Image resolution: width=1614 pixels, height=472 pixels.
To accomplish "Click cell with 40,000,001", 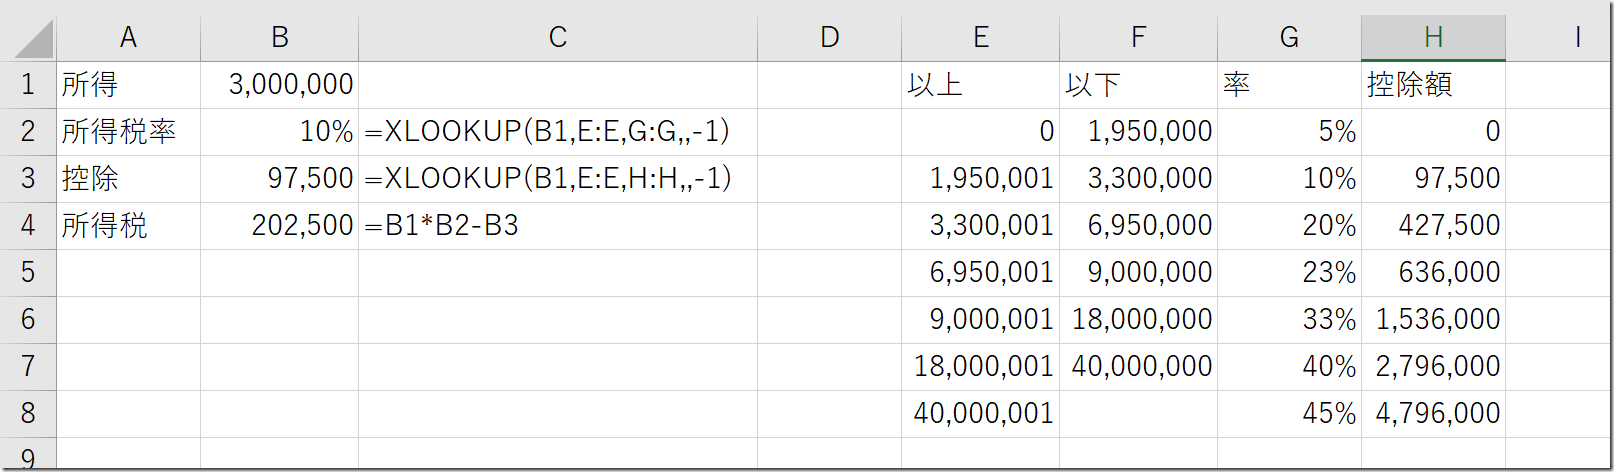I will point(980,414).
